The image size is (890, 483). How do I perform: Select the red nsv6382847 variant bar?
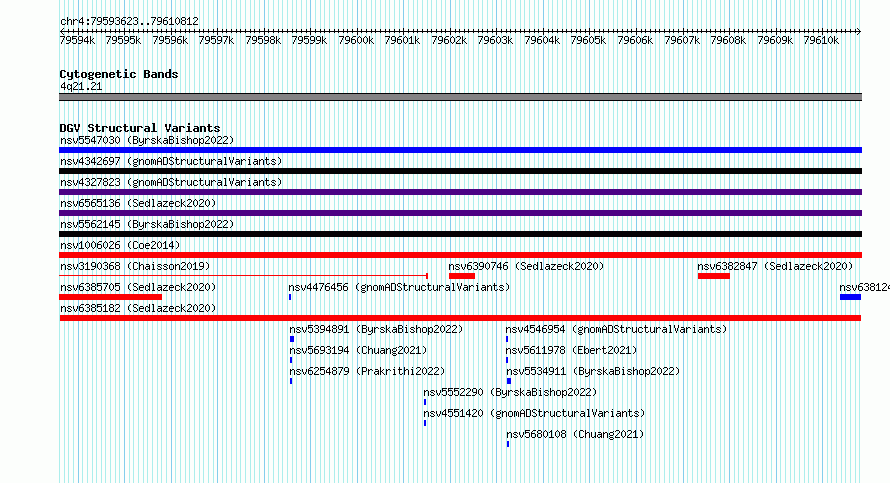click(x=714, y=276)
